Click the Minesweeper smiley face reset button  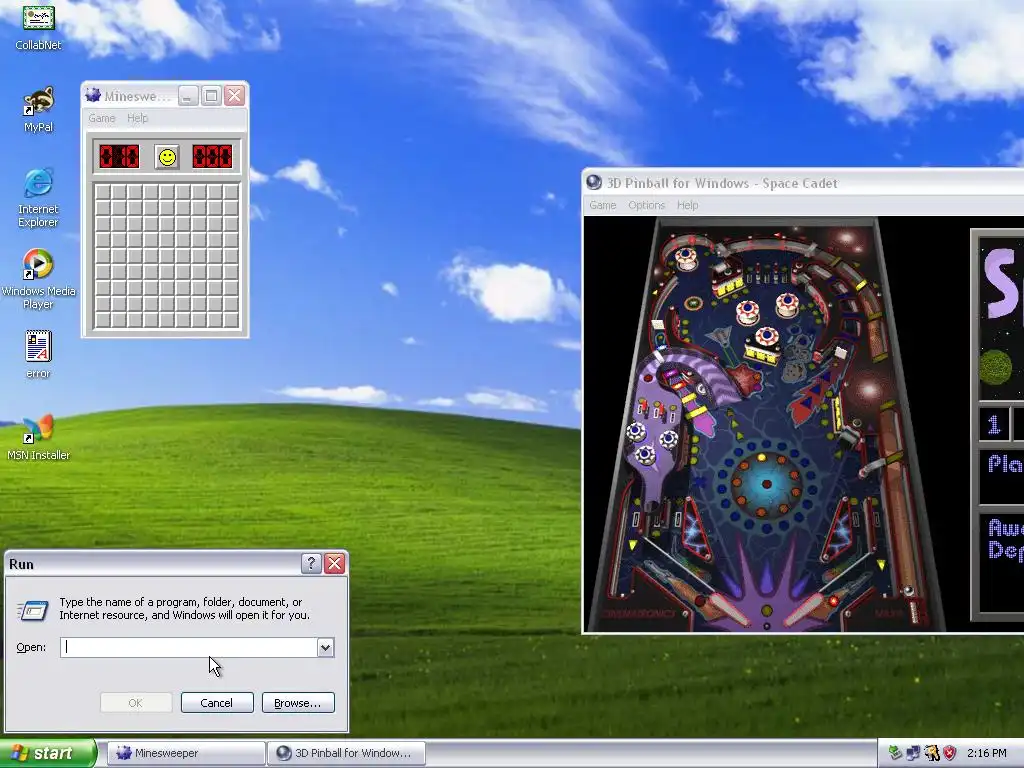coord(167,157)
